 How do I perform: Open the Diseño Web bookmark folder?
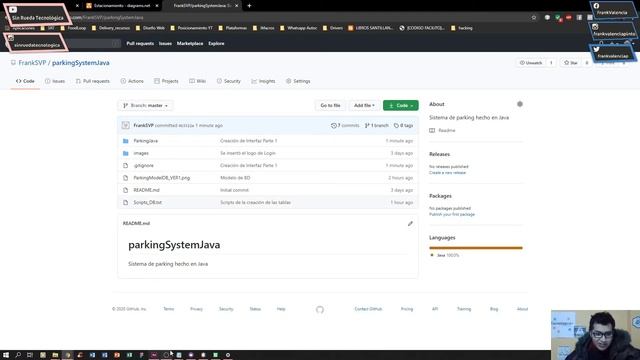point(150,28)
